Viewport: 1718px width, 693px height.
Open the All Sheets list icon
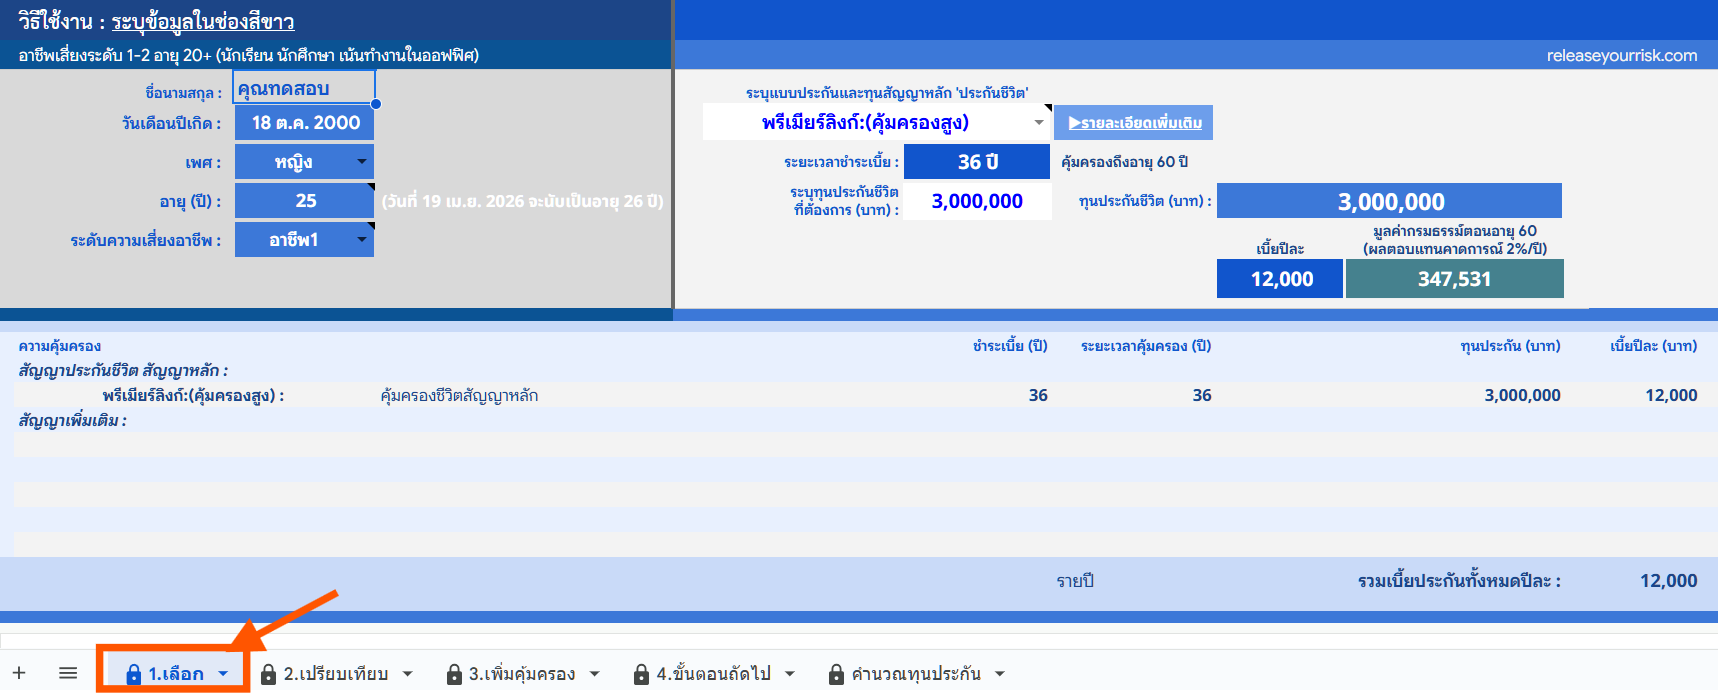[68, 673]
